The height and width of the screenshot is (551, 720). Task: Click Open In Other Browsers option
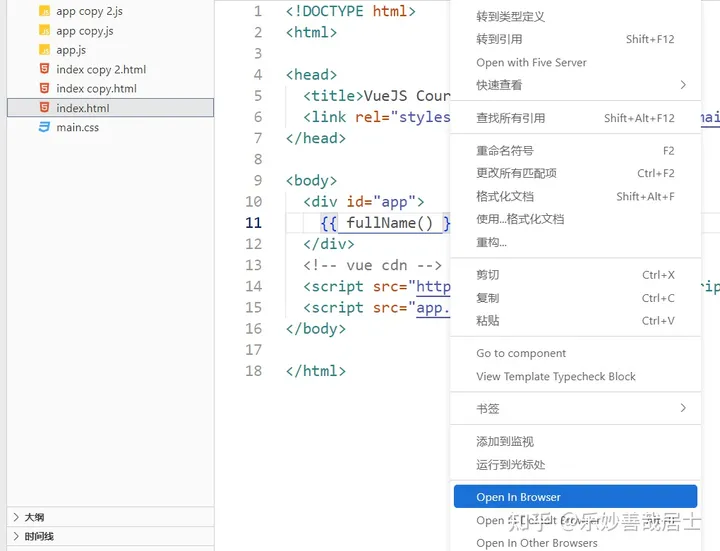coord(537,543)
